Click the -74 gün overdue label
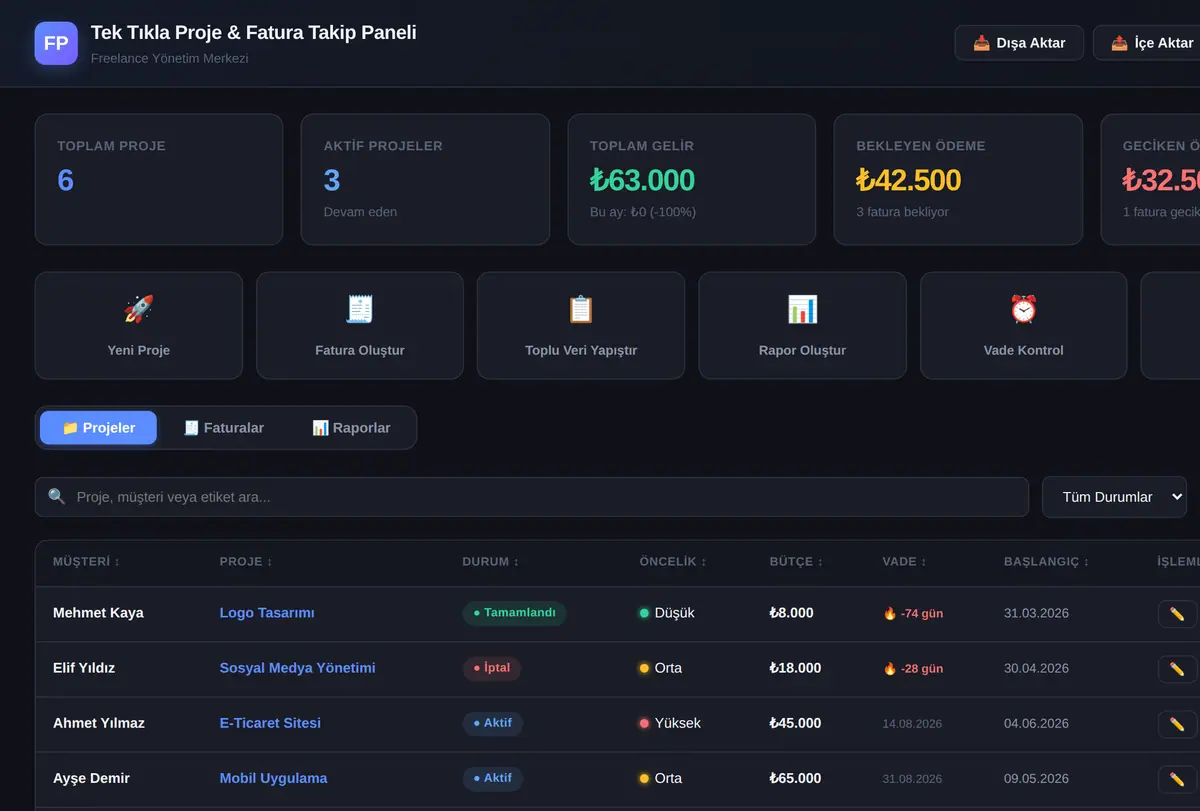The image size is (1200, 811). pos(913,613)
